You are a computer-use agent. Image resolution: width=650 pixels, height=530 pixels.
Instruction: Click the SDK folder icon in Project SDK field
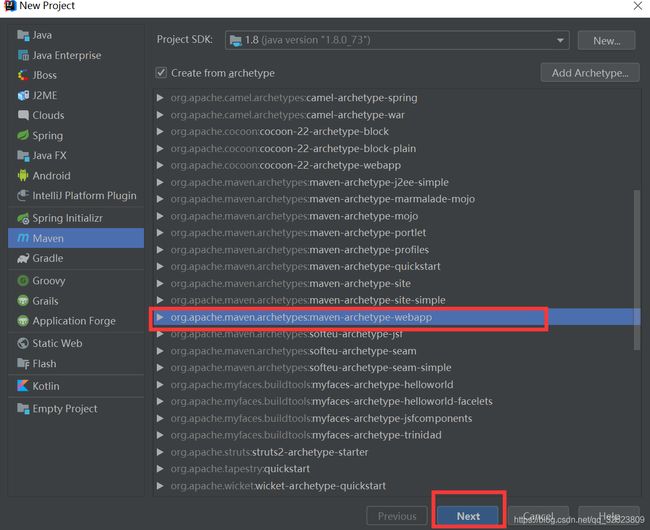(235, 41)
